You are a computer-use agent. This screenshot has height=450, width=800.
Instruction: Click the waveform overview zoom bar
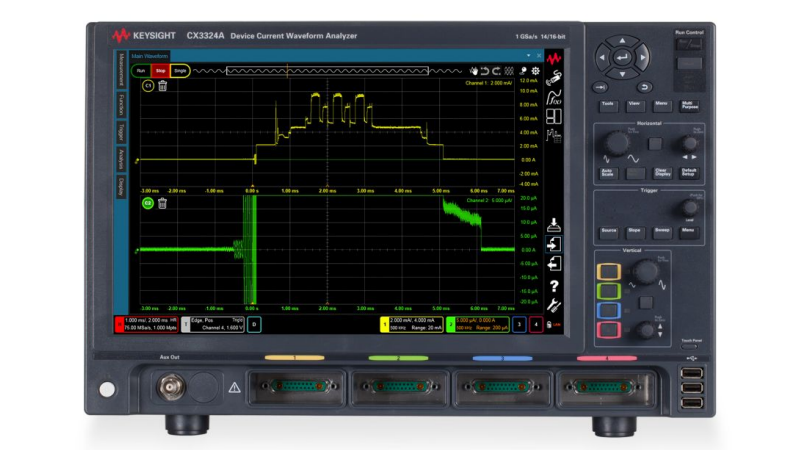327,71
